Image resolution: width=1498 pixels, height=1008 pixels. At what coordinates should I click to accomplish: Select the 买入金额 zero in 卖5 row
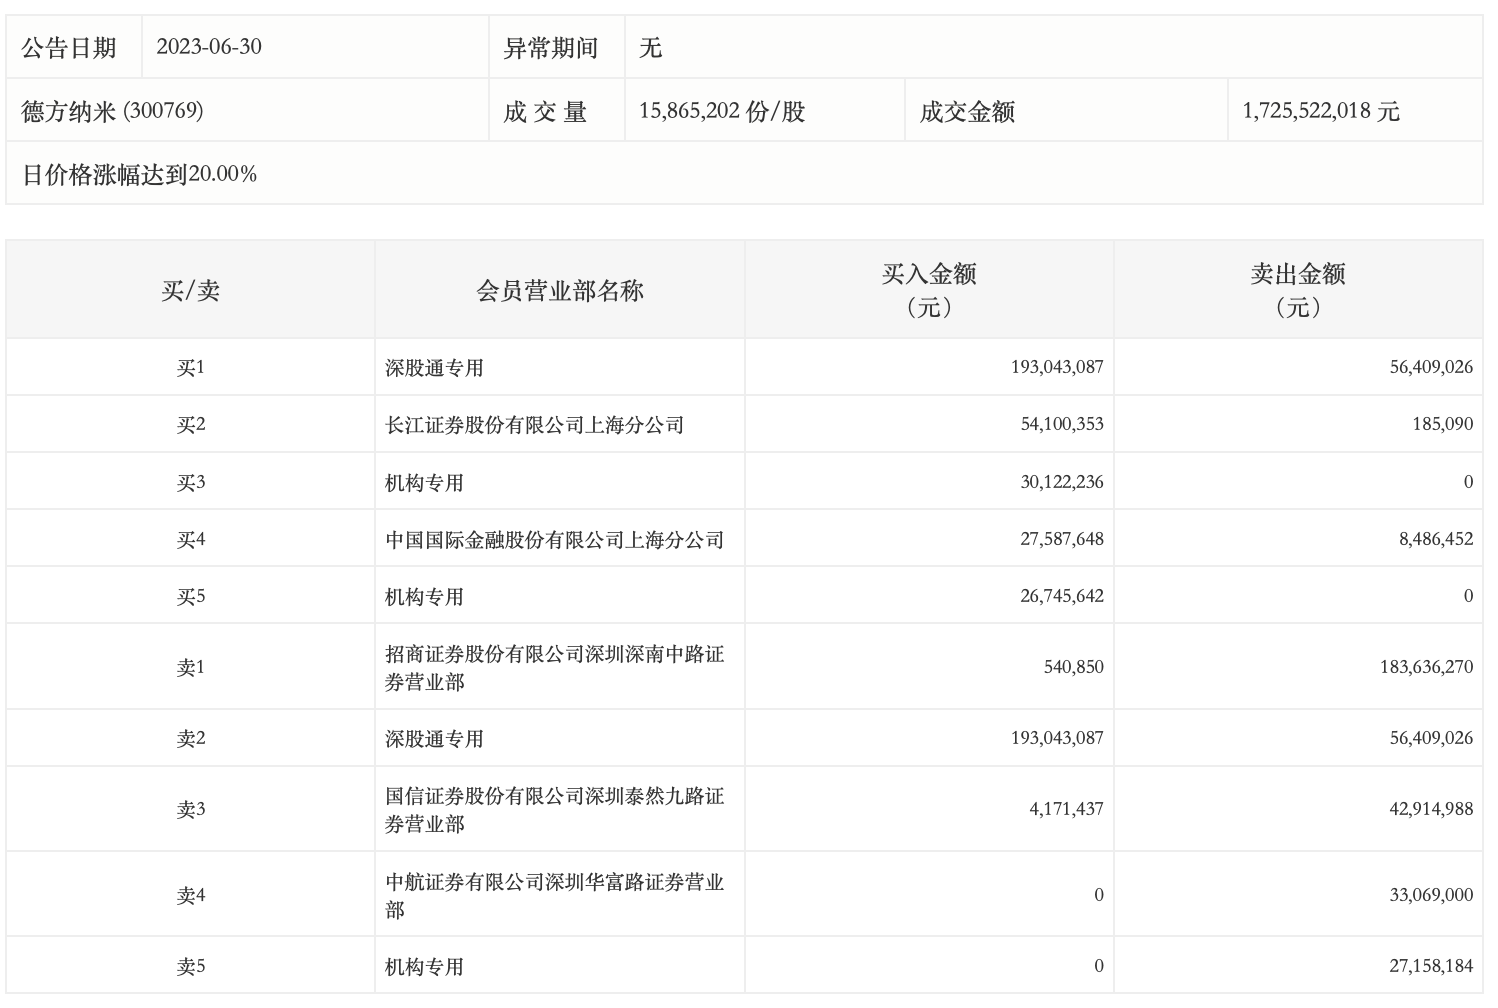(x=1099, y=966)
